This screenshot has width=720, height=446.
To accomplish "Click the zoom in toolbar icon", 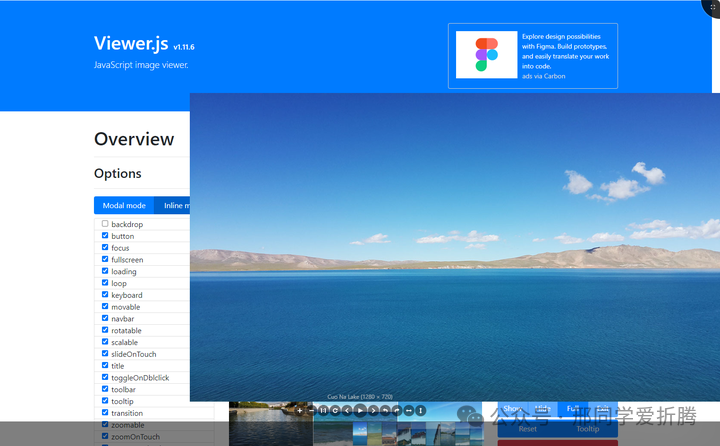I will click(299, 410).
